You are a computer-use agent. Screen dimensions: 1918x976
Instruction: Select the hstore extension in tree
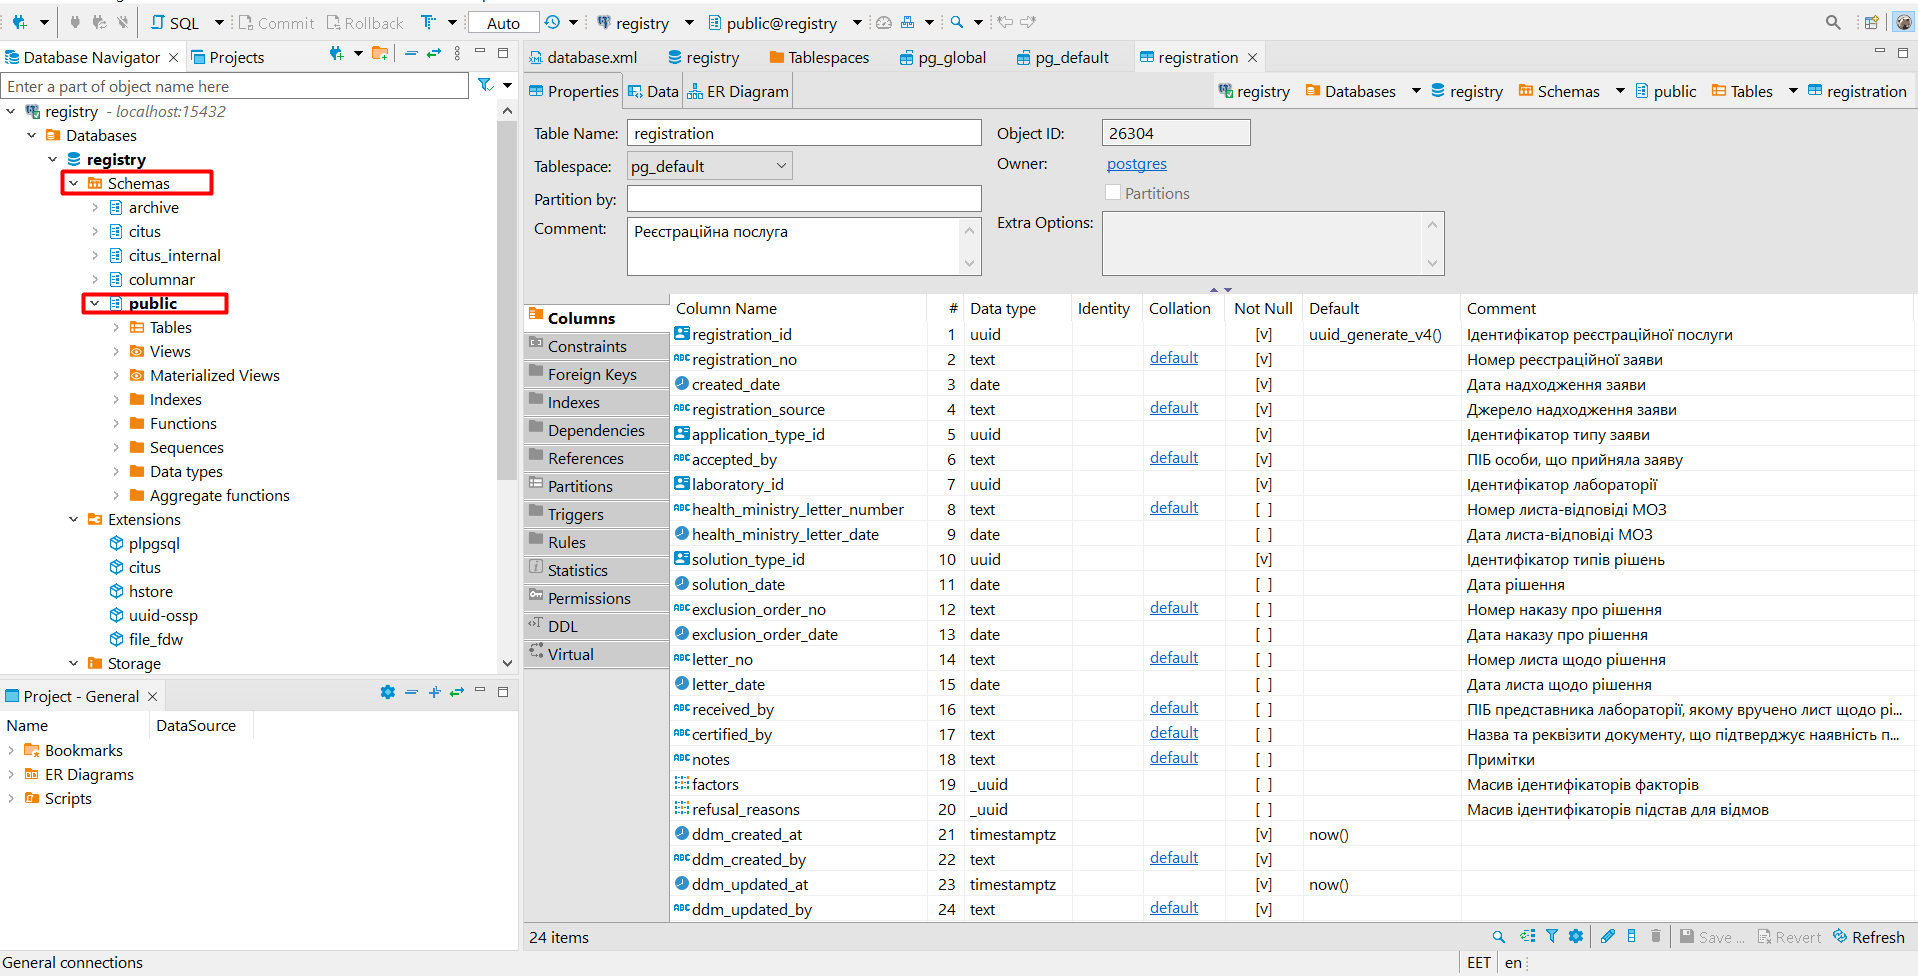point(150,591)
